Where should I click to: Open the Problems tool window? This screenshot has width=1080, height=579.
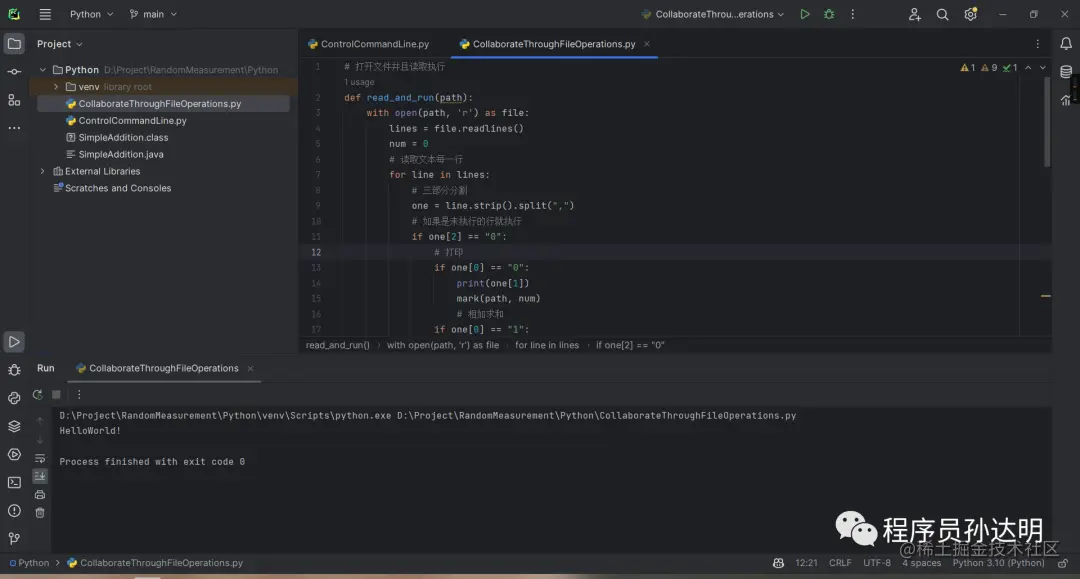click(x=14, y=511)
